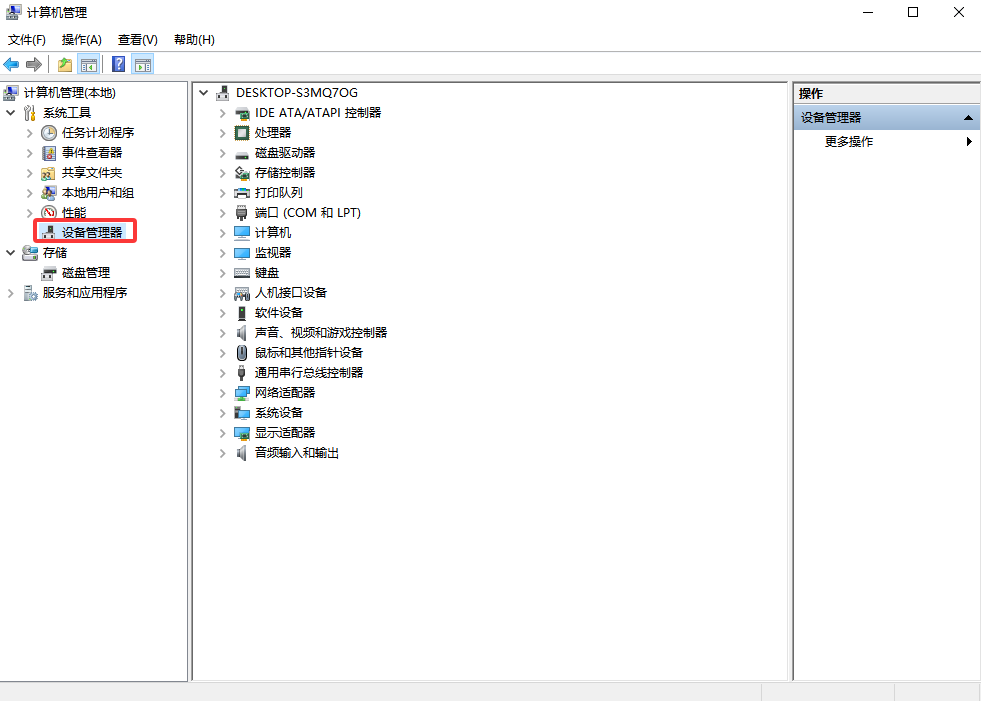Select 设备管理器 in the left tree
This screenshot has width=981, height=701.
click(92, 233)
